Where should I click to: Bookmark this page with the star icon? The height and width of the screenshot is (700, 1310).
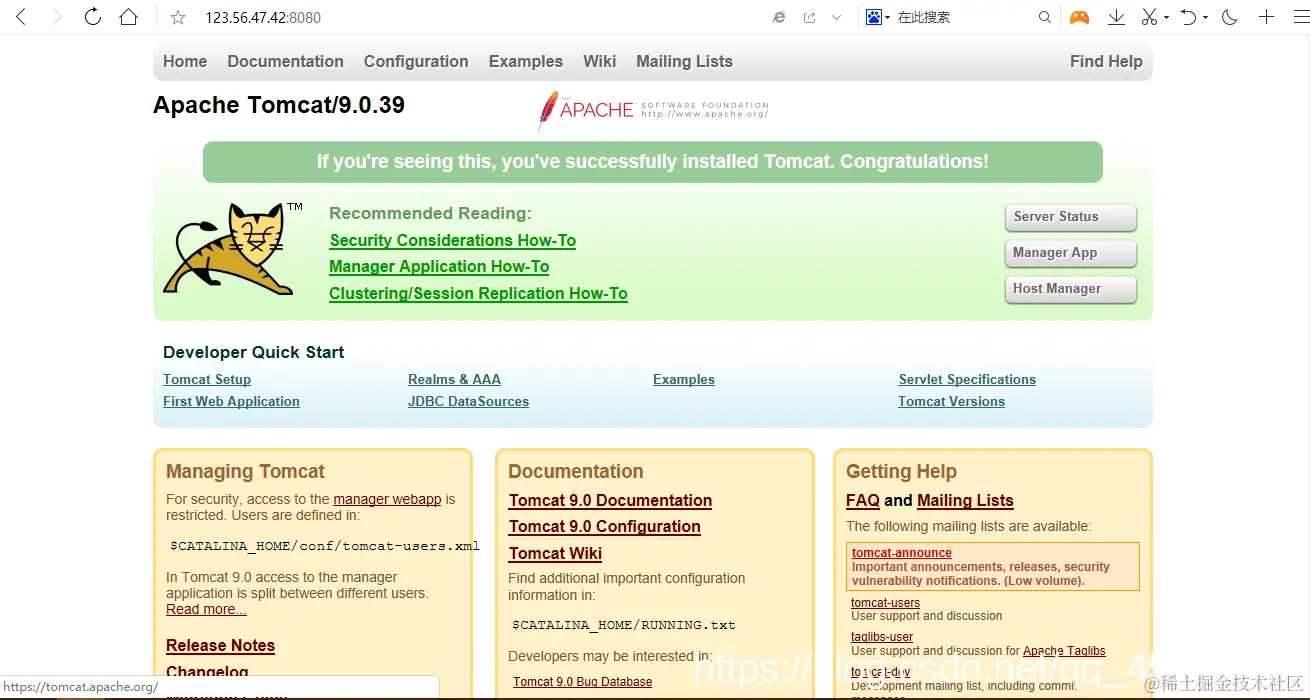pyautogui.click(x=178, y=17)
